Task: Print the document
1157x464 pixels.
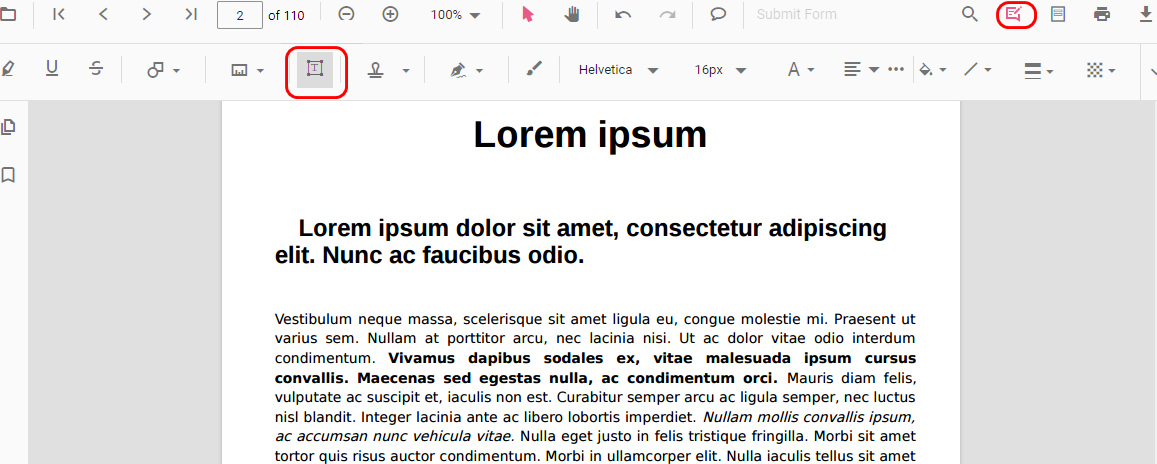Action: coord(1102,15)
